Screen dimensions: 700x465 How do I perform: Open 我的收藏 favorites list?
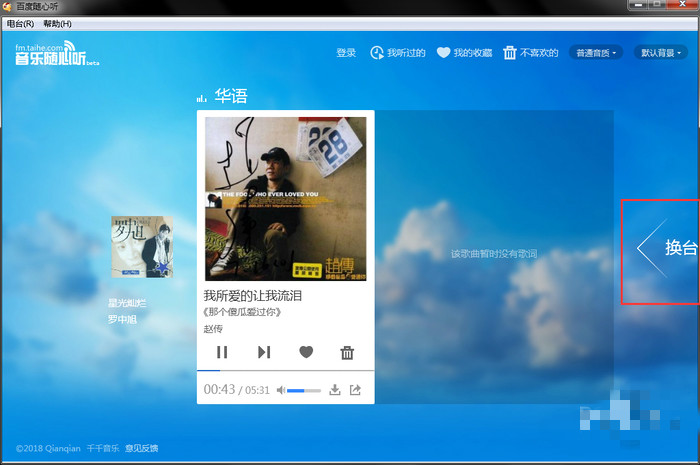click(x=464, y=53)
